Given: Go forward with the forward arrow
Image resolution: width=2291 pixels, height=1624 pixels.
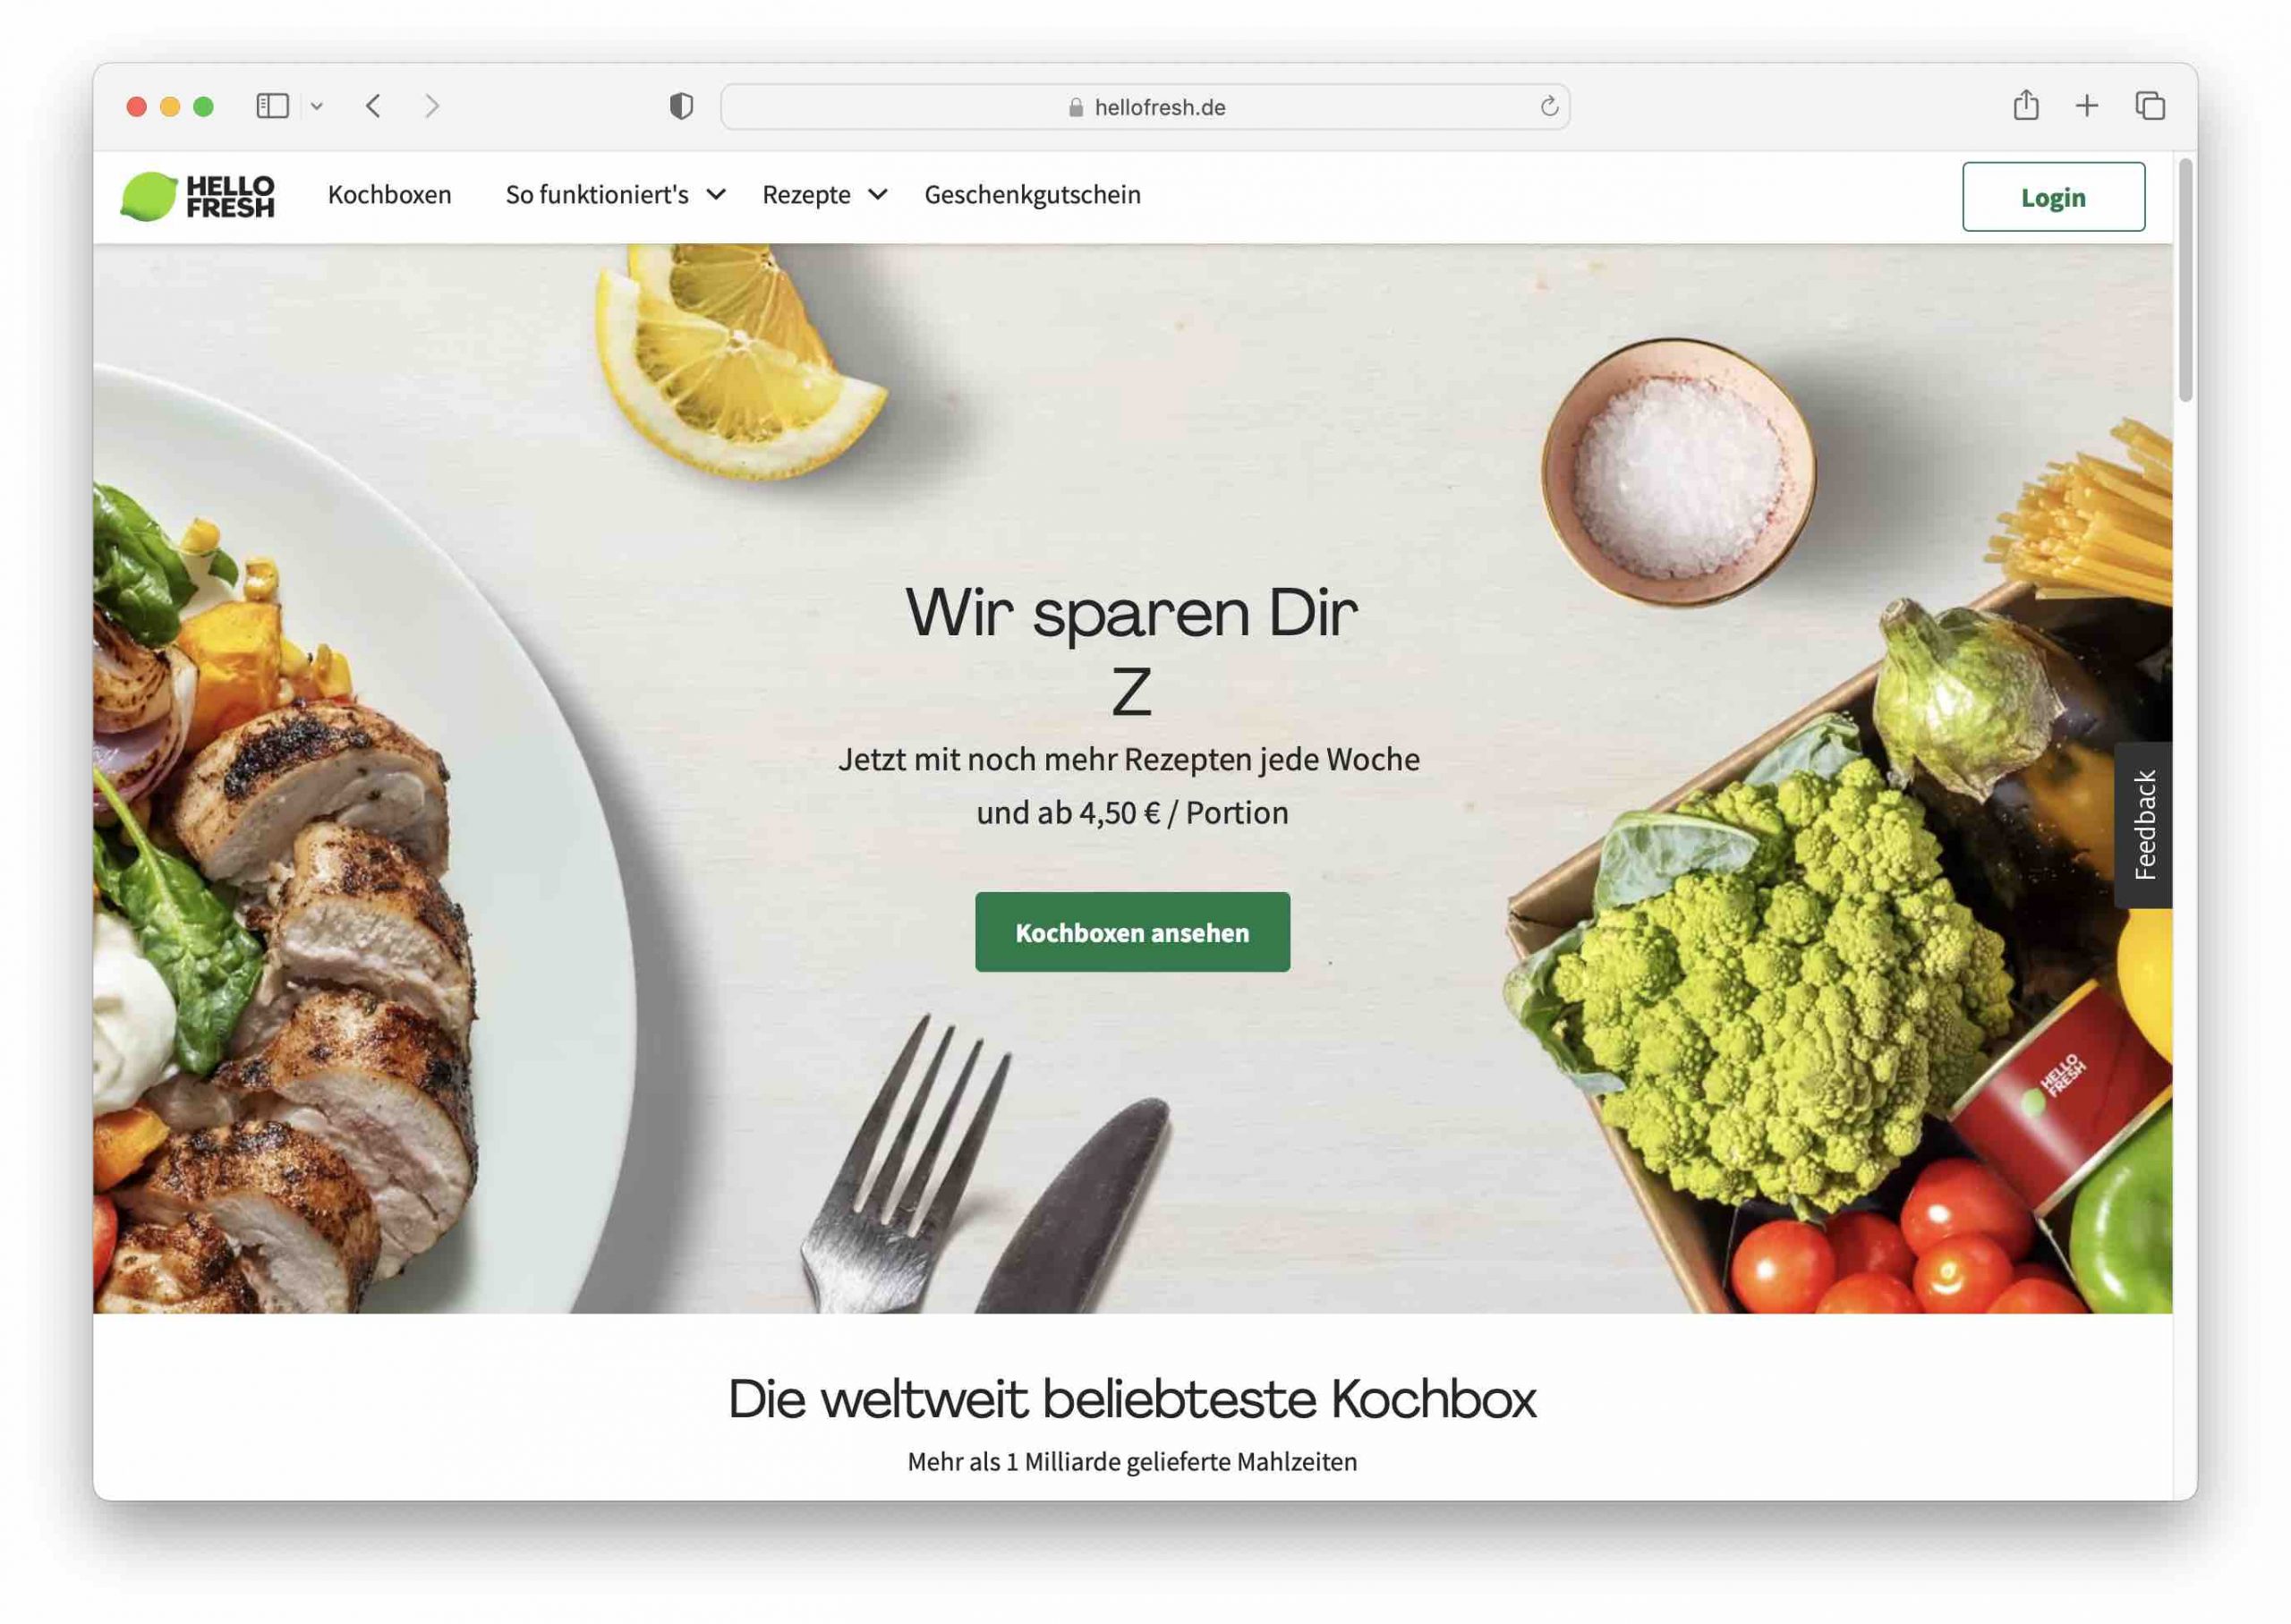Looking at the screenshot, I should (431, 106).
